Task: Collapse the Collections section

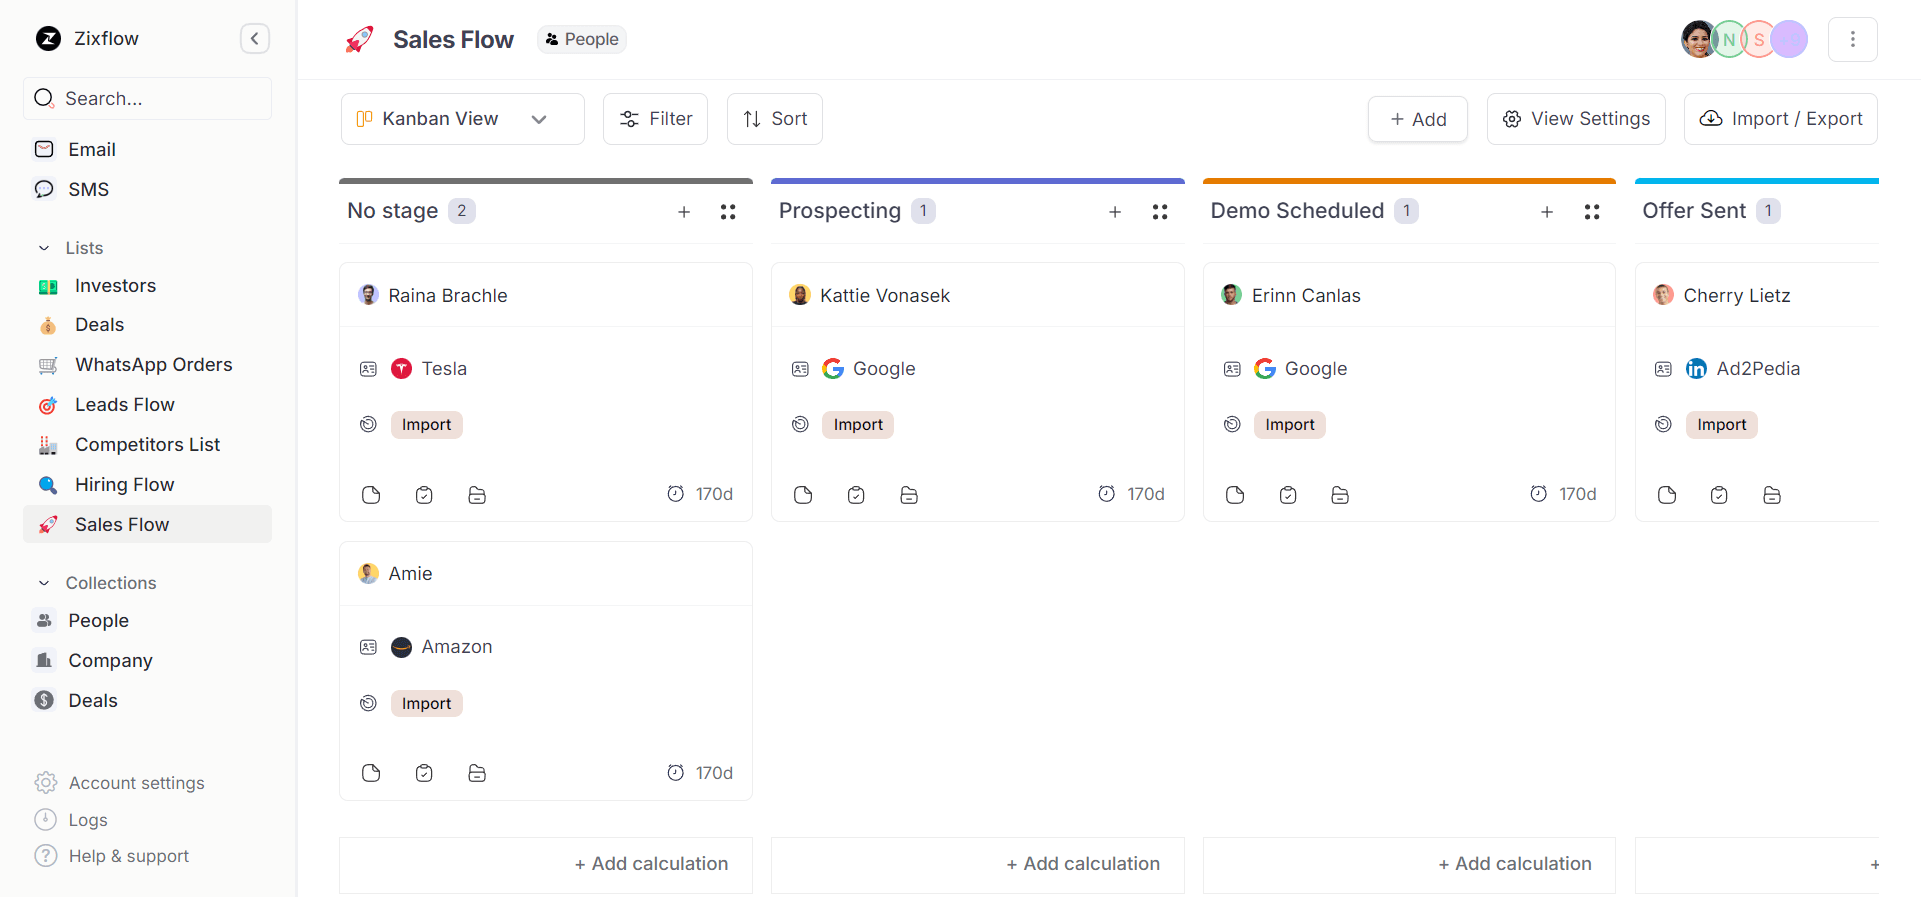Action: pyautogui.click(x=44, y=583)
